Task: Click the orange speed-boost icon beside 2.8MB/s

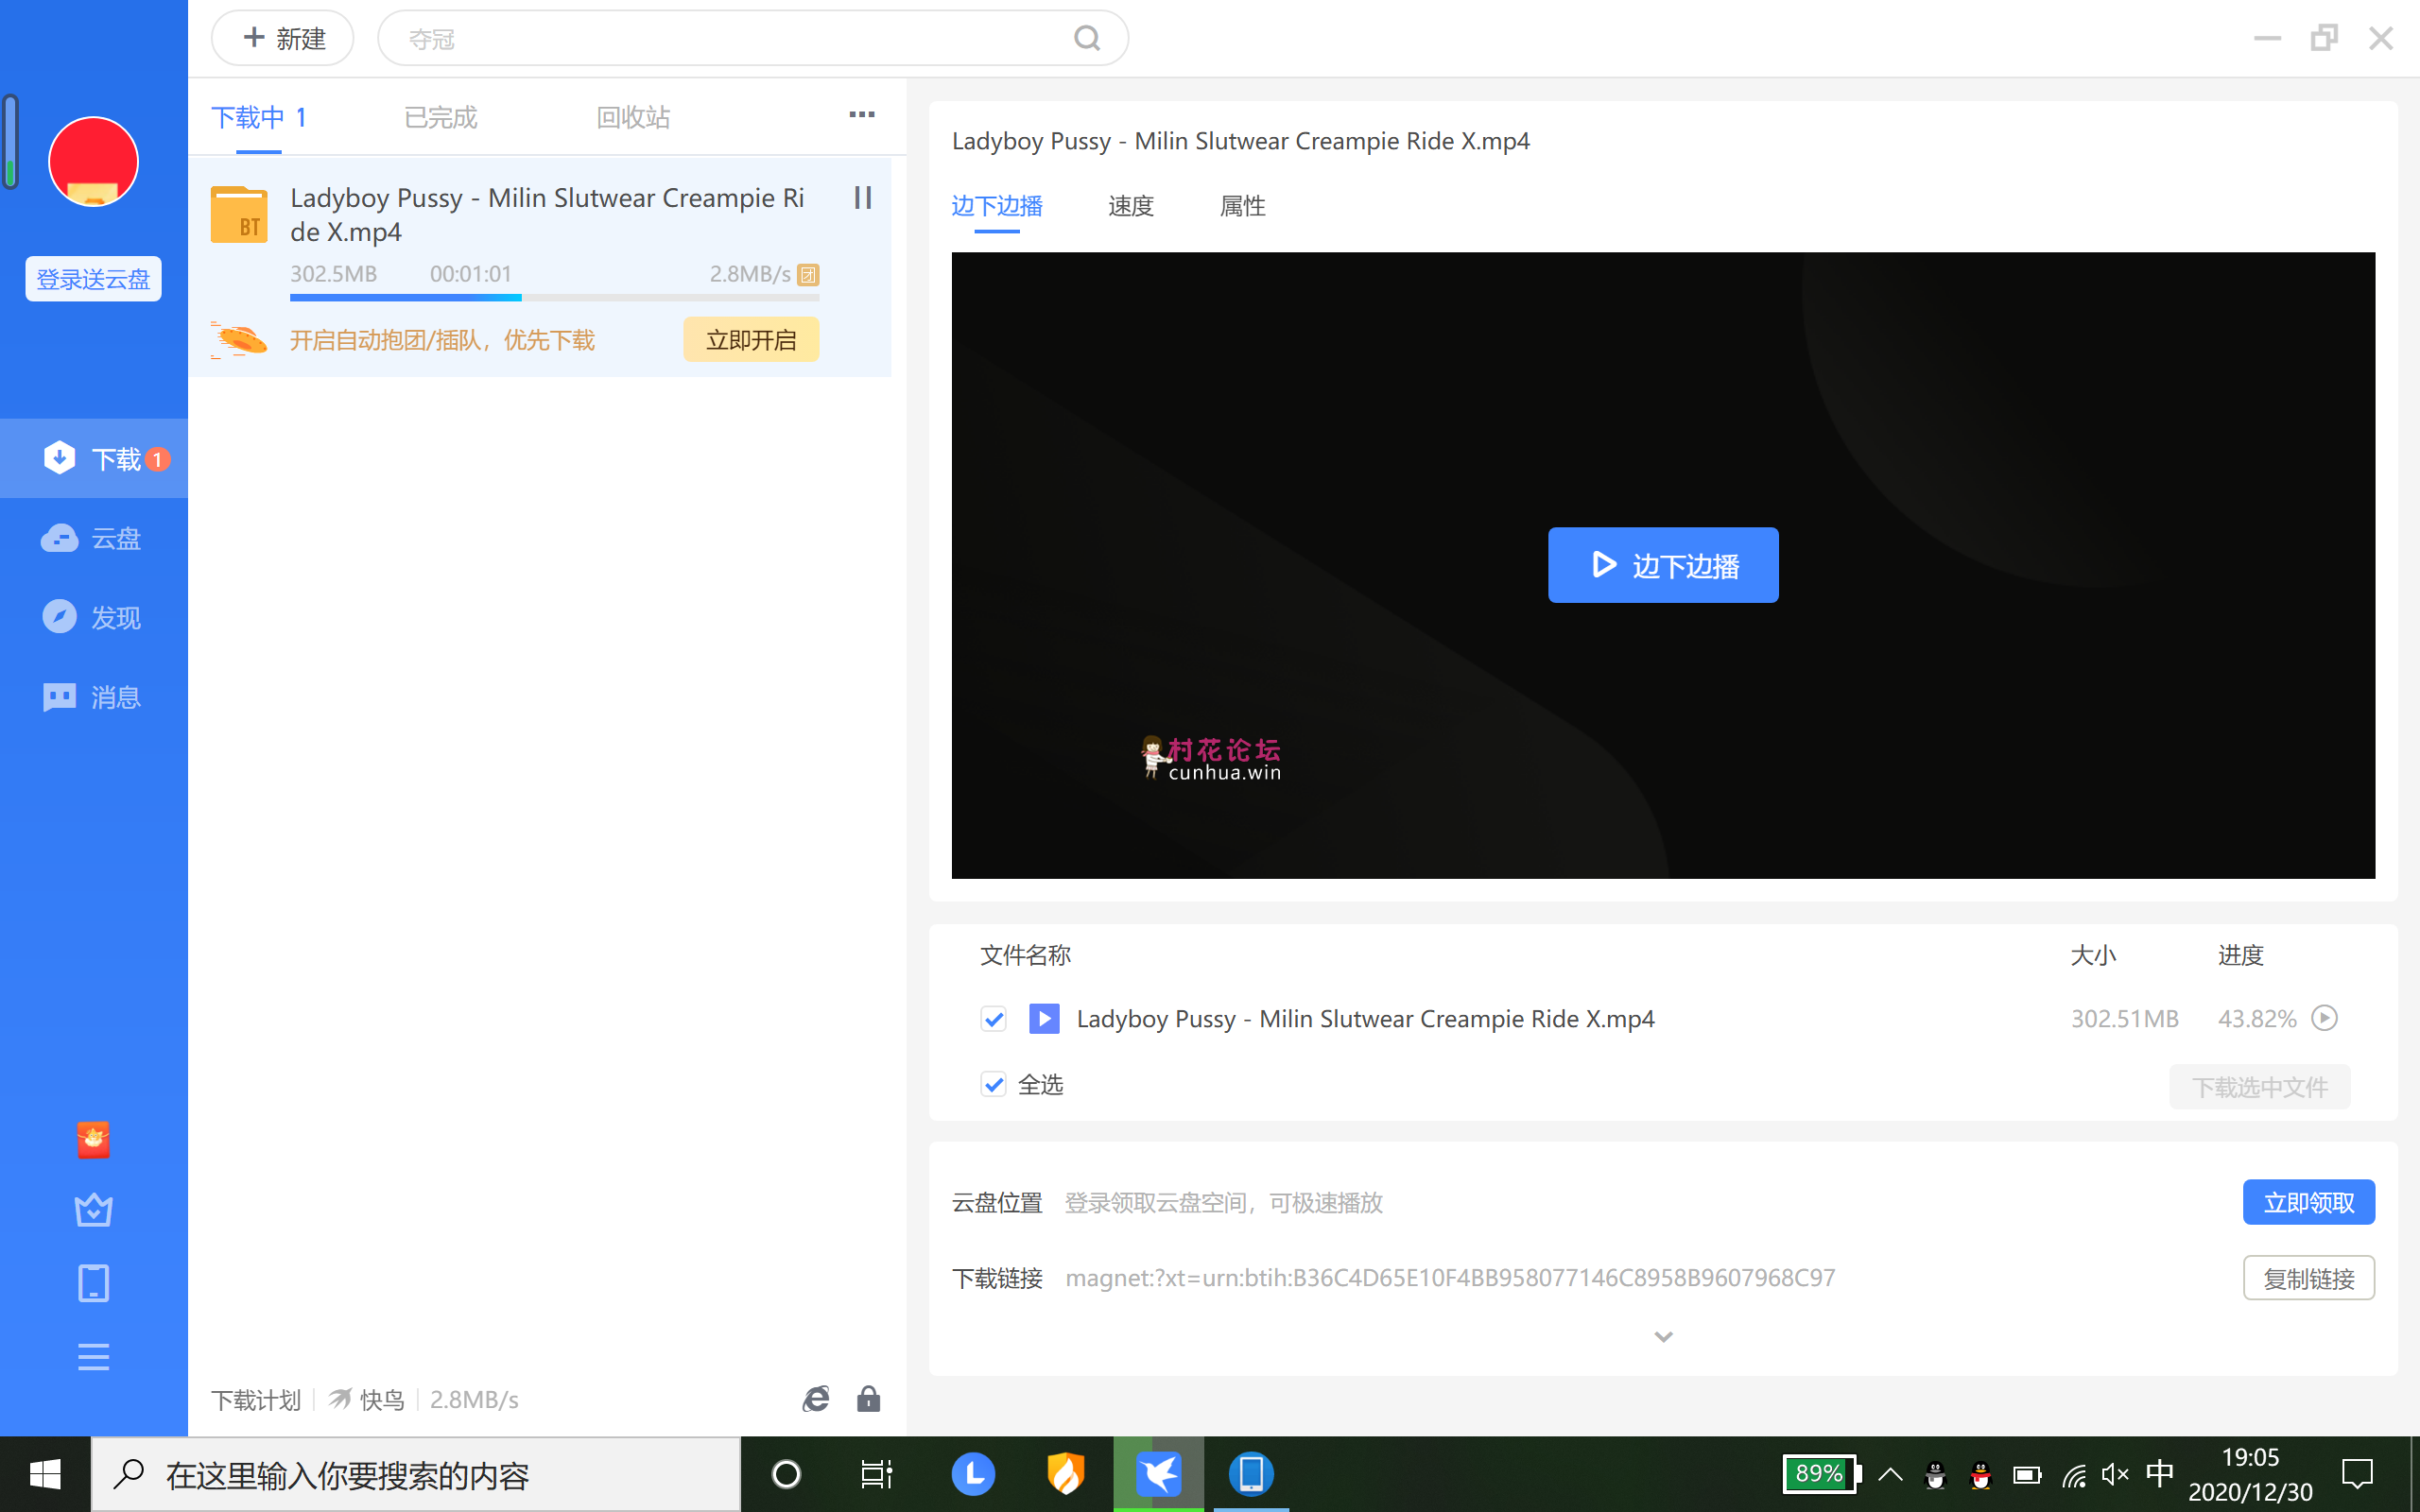Action: pyautogui.click(x=808, y=274)
